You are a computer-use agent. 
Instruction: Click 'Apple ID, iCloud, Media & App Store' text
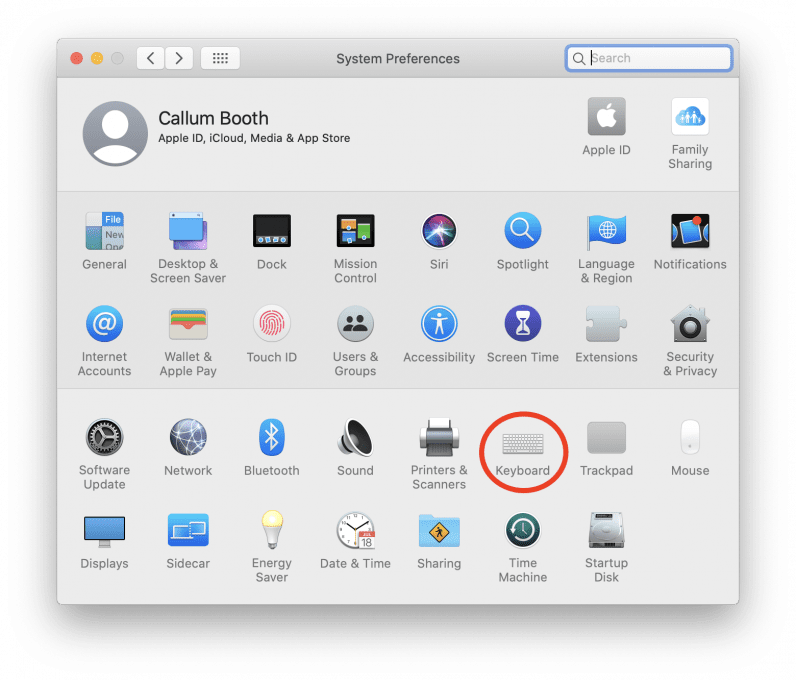[254, 138]
